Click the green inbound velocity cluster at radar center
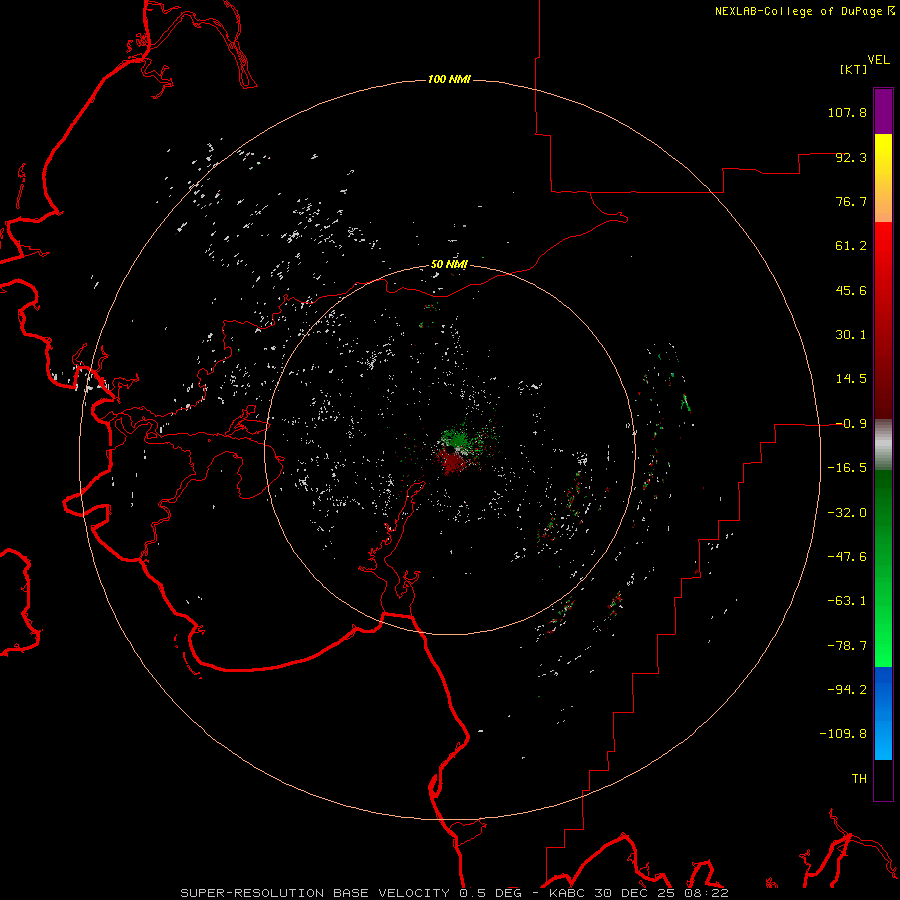900x900 pixels. 458,439
